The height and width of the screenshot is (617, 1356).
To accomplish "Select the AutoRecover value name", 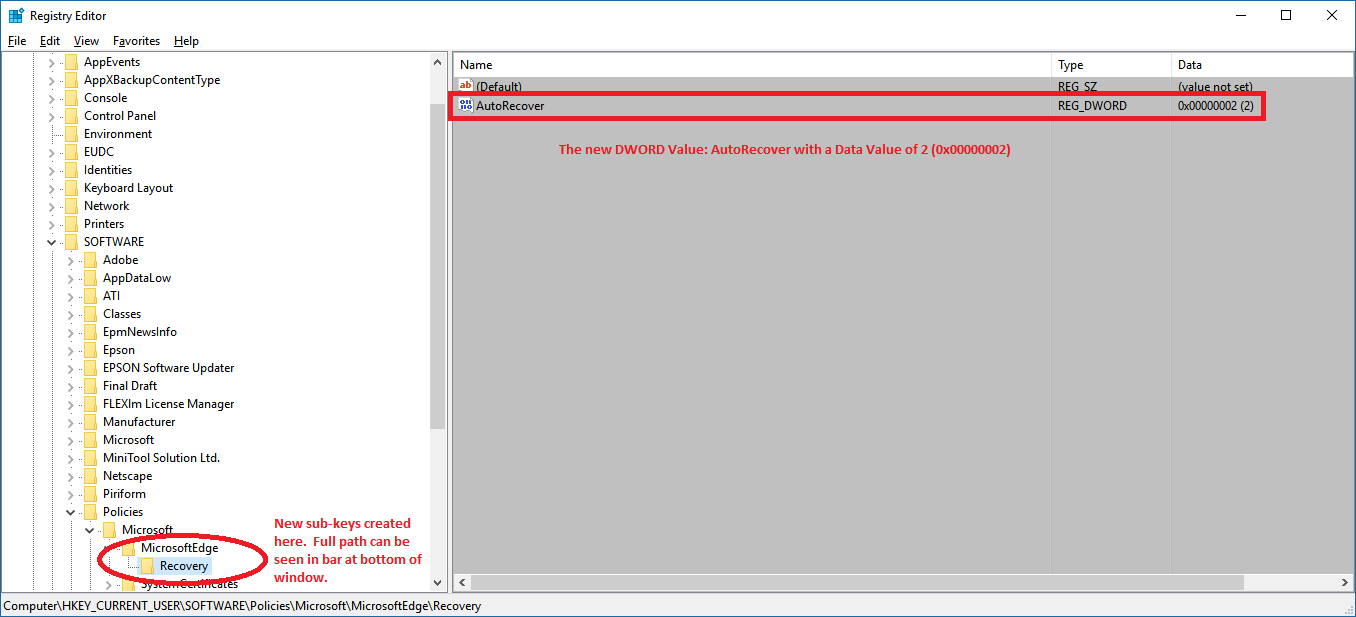I will pyautogui.click(x=510, y=105).
